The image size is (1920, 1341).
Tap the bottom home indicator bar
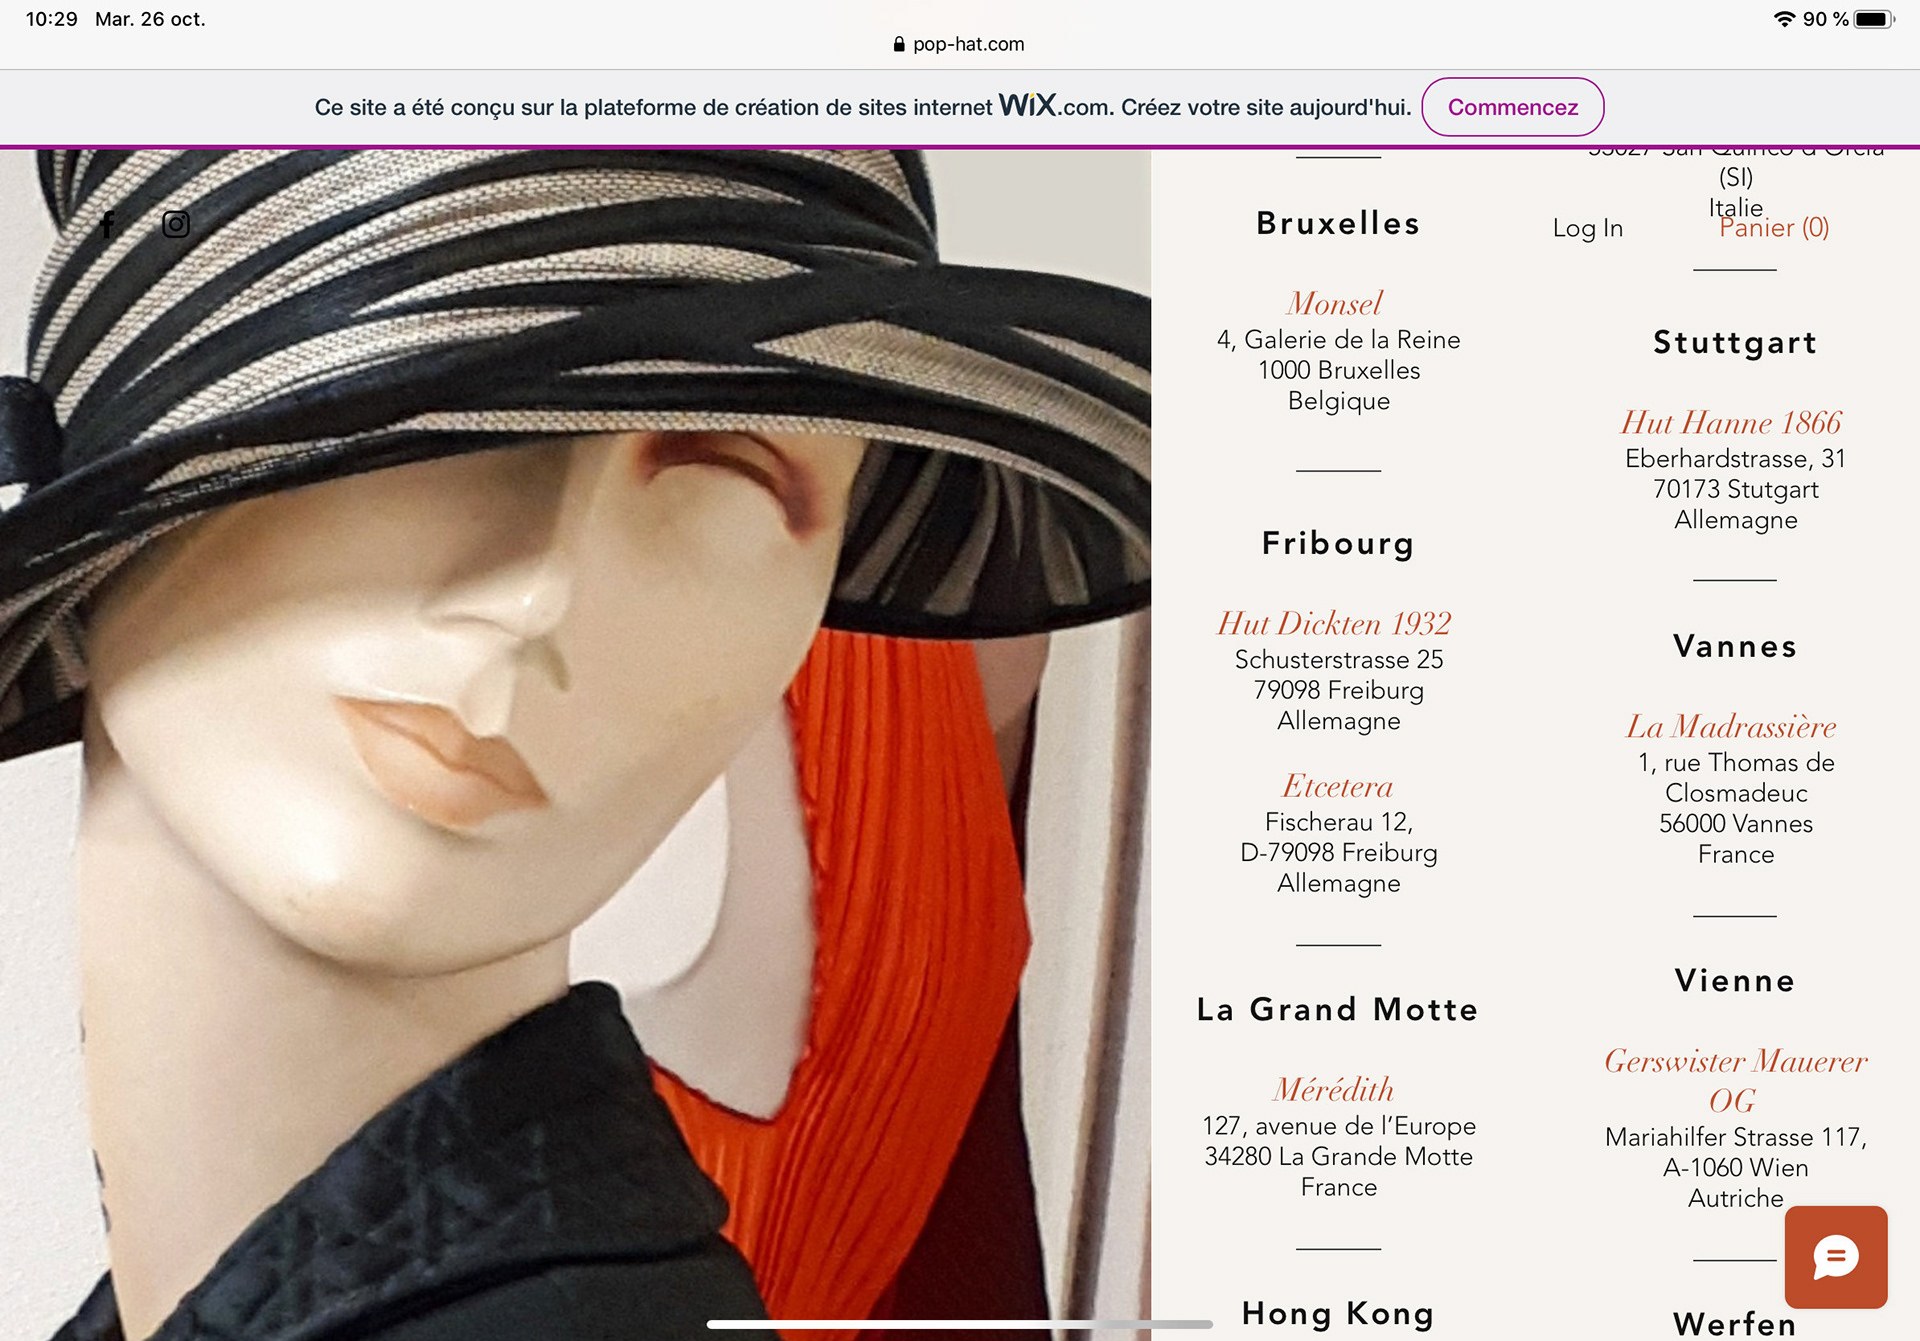[x=959, y=1324]
